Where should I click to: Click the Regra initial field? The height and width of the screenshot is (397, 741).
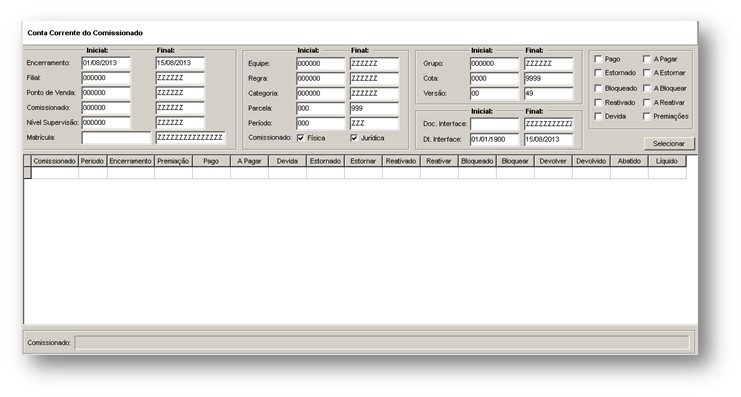click(x=321, y=78)
